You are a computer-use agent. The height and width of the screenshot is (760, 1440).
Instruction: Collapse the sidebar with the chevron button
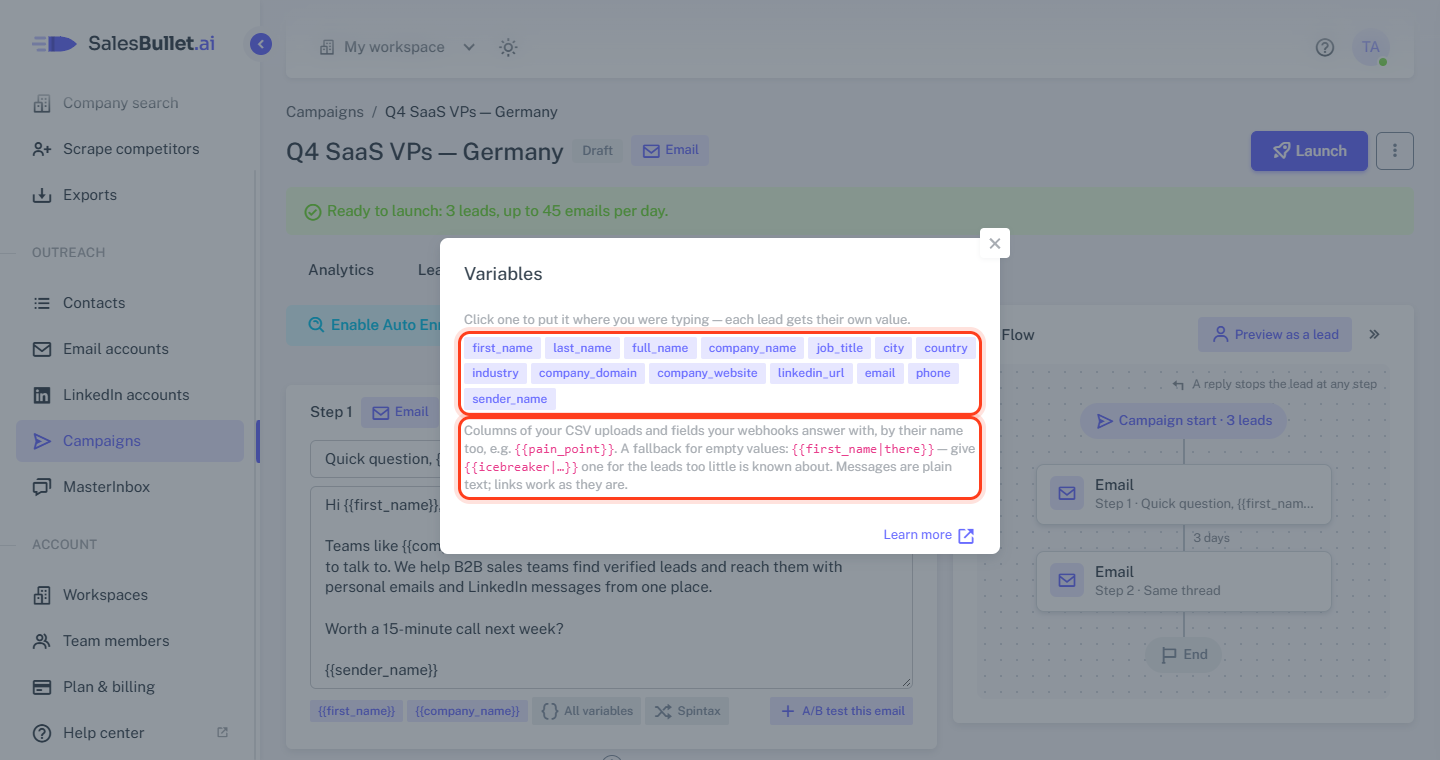click(x=261, y=44)
